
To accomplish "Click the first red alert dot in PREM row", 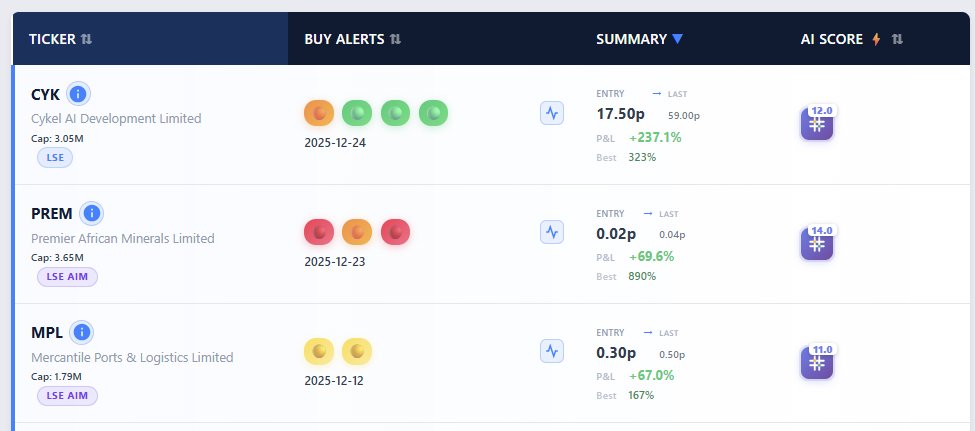I will (319, 232).
